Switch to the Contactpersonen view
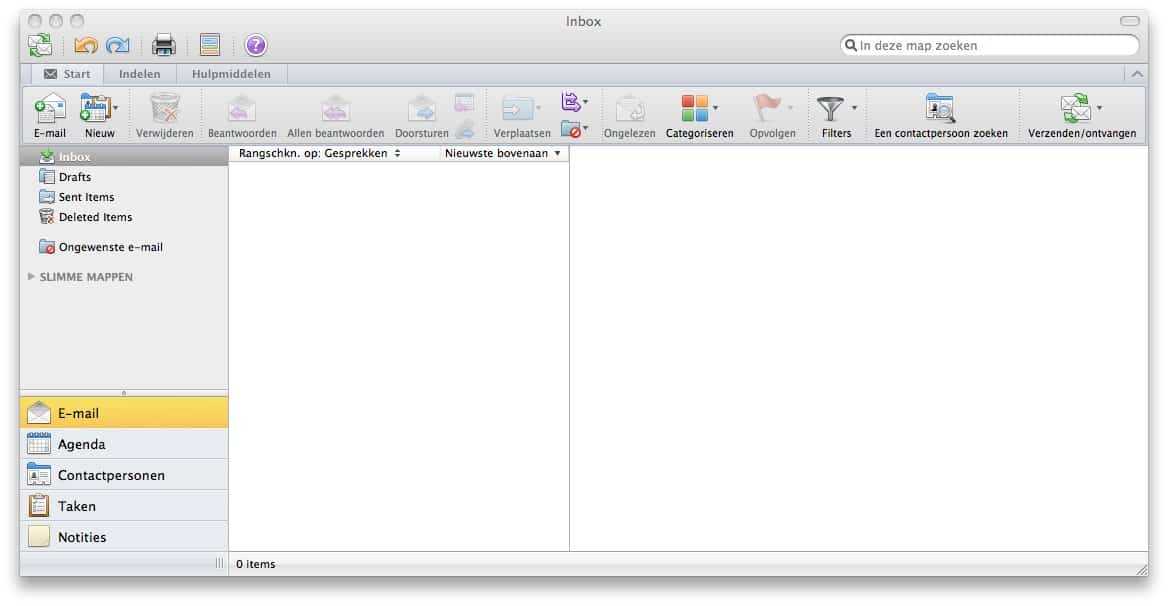Viewport: 1168px width, 606px height. [x=124, y=475]
